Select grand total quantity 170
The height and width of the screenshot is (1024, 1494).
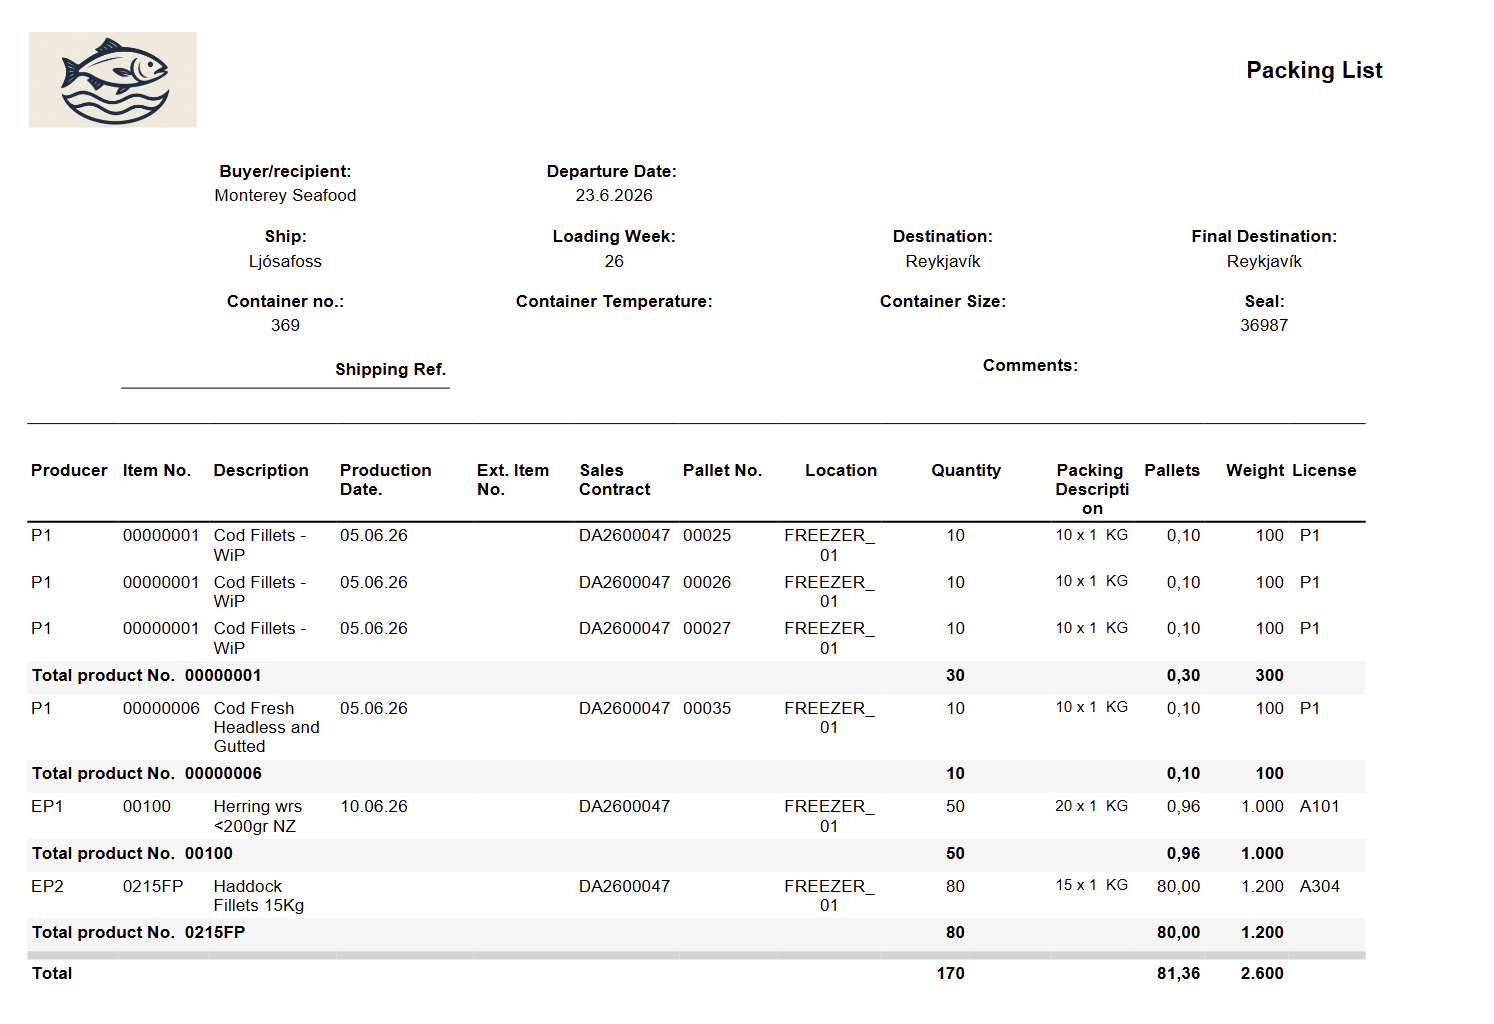[x=951, y=973]
